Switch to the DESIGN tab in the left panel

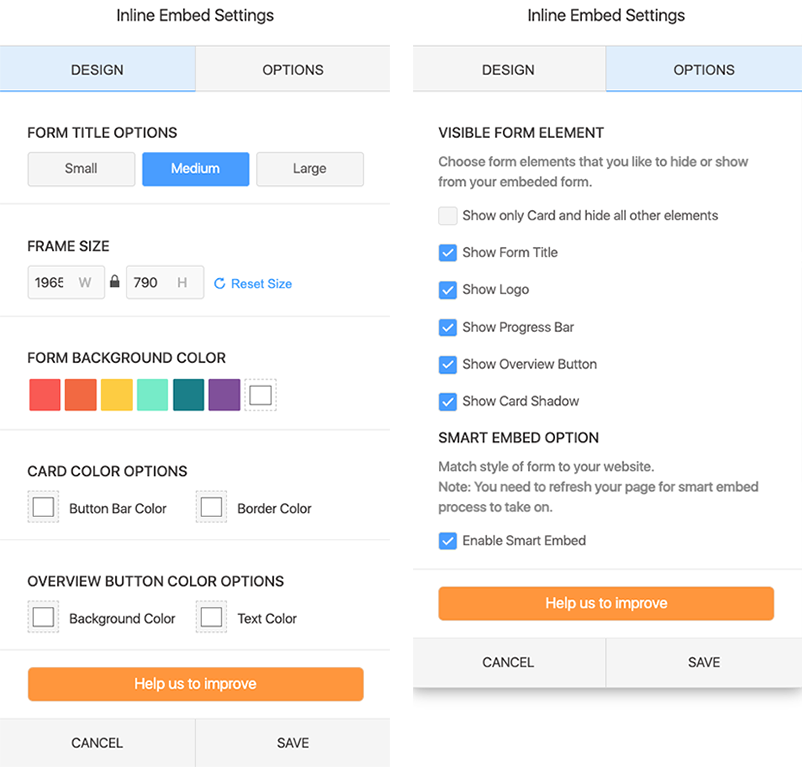point(97,70)
